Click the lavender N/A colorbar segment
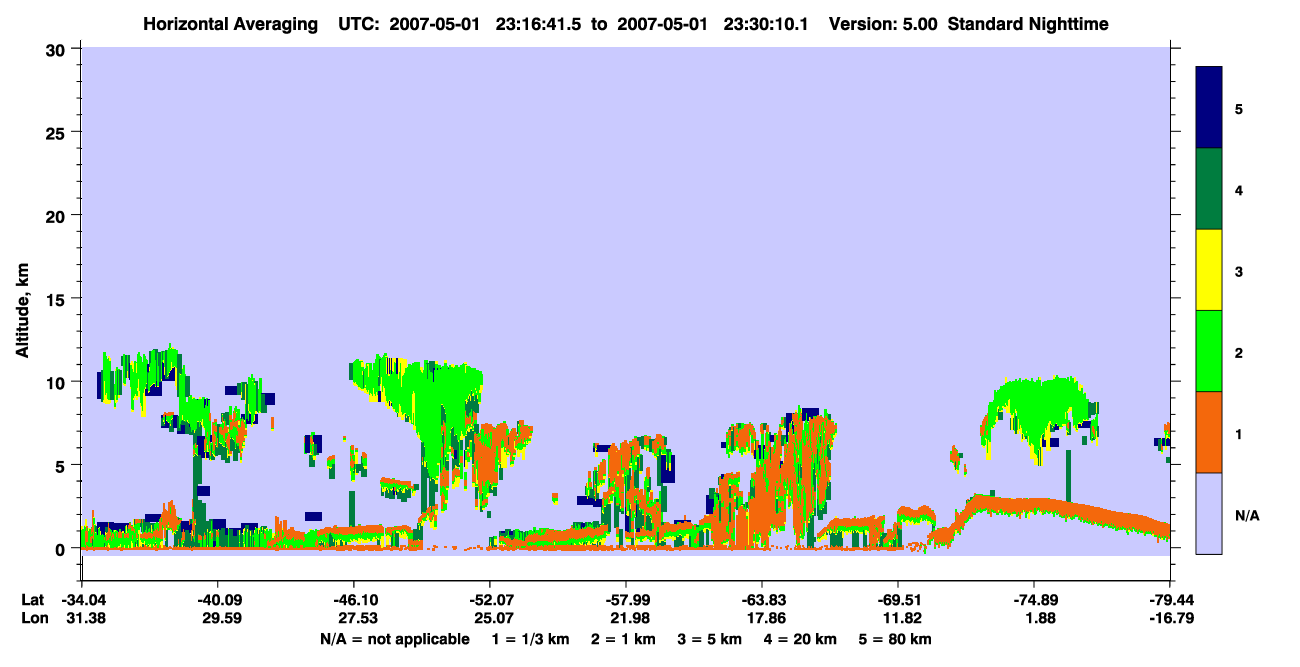The height and width of the screenshot is (667, 1300). click(x=1209, y=513)
